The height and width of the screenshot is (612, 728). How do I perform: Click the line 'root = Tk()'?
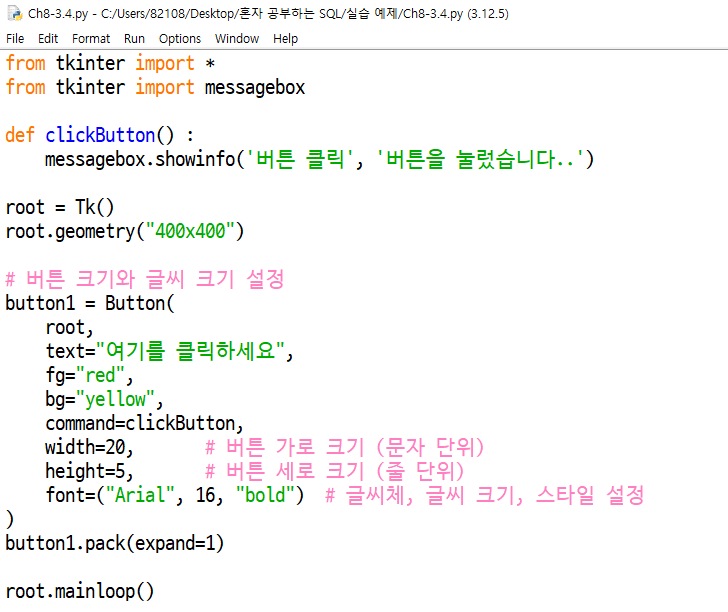pyautogui.click(x=59, y=207)
